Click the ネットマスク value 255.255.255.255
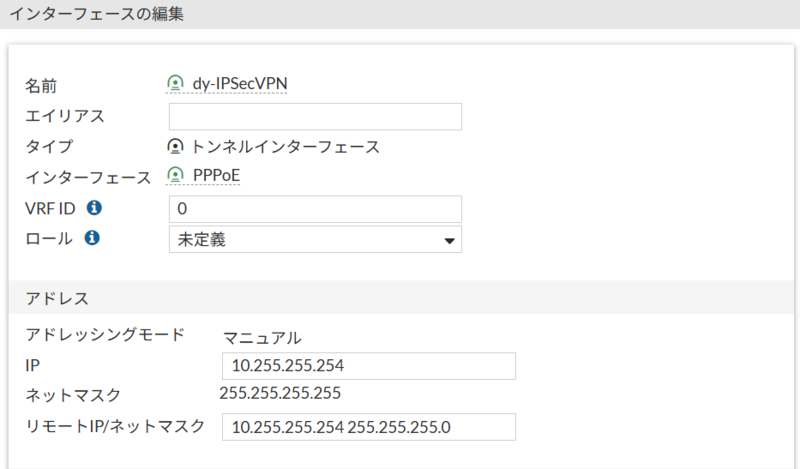This screenshot has width=800, height=469. coord(280,393)
